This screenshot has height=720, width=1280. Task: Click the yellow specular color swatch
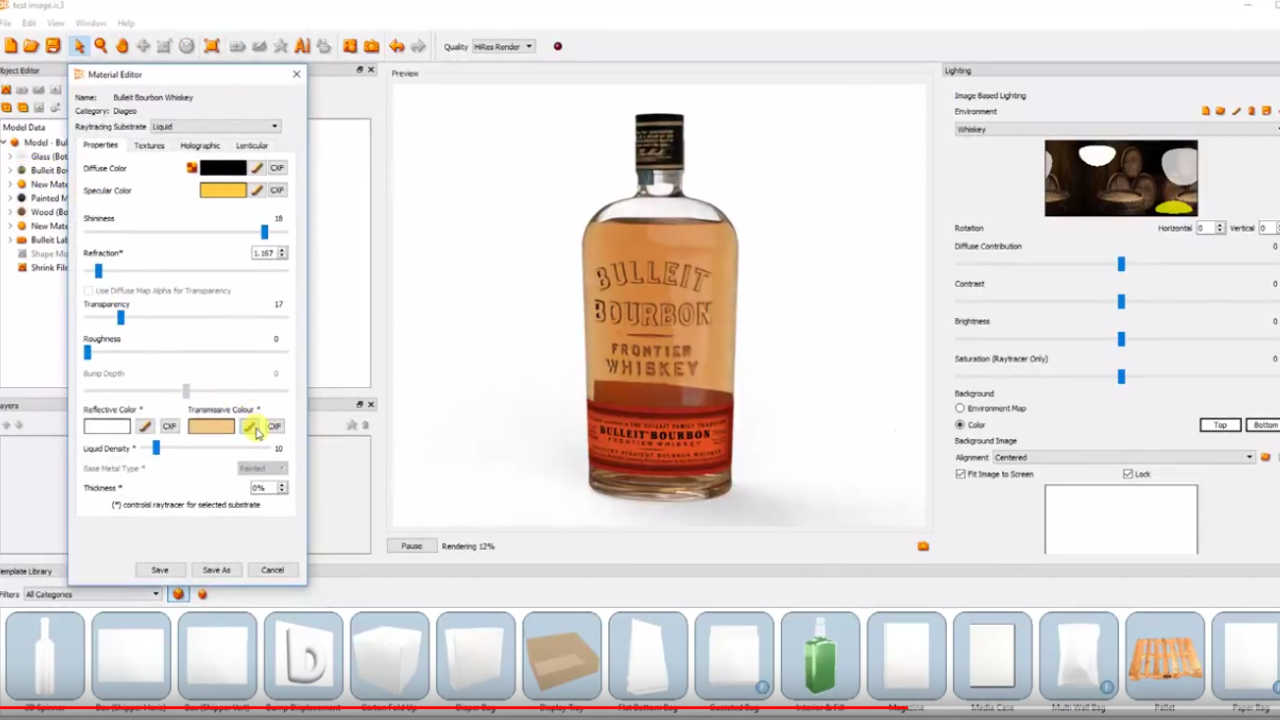coord(222,190)
